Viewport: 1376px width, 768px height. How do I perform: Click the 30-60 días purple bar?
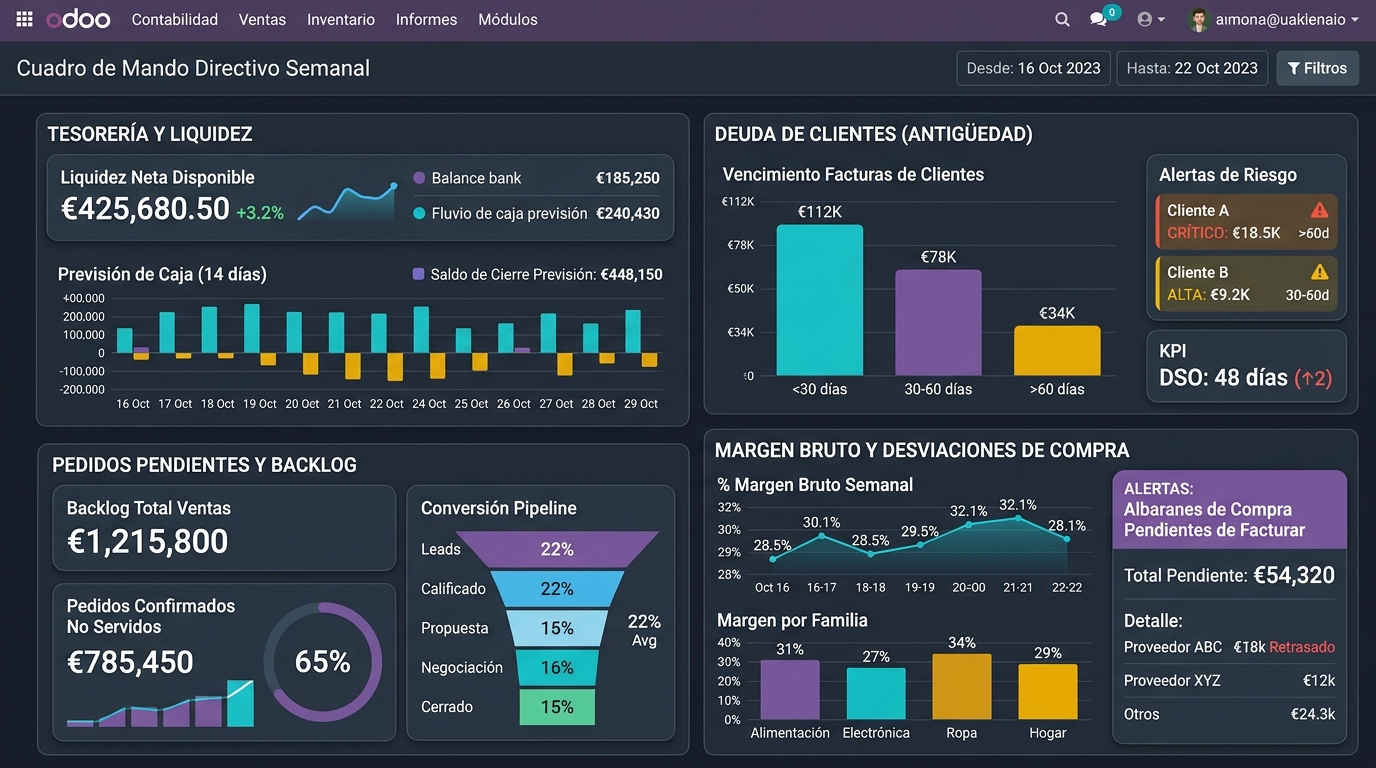click(x=938, y=323)
